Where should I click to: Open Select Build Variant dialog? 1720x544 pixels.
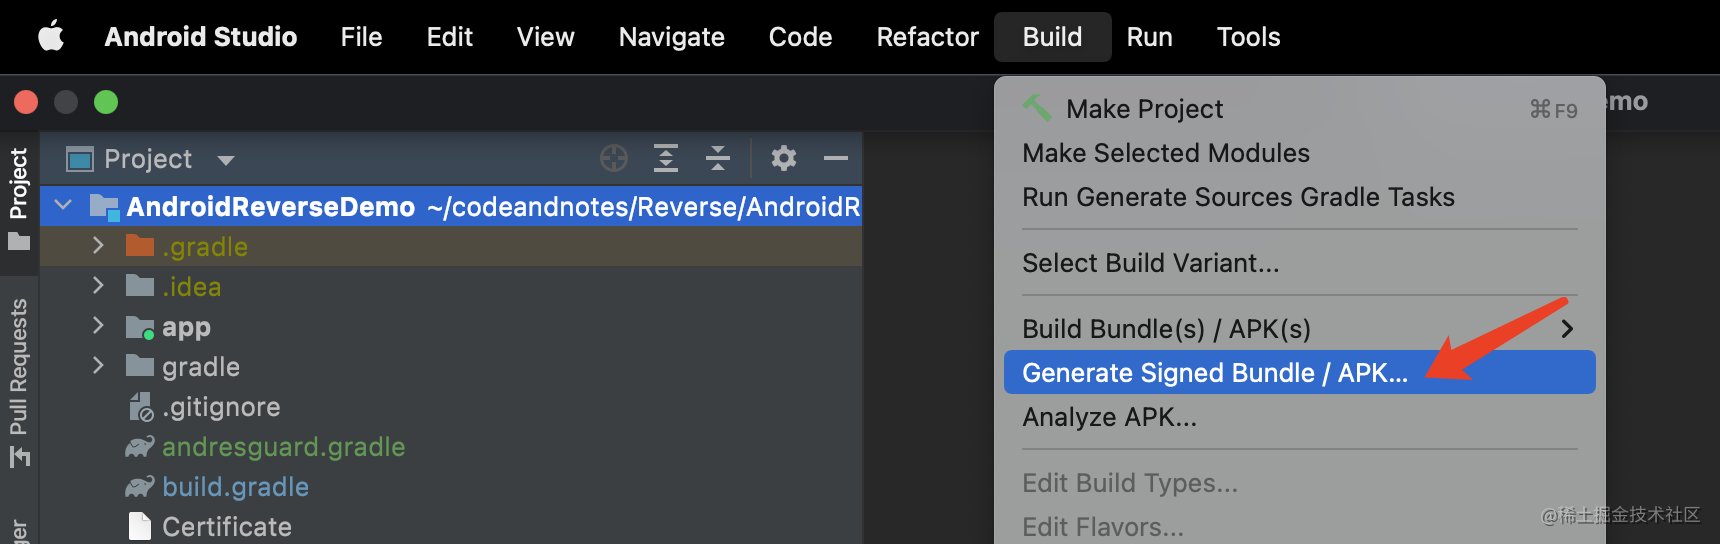1299,263
